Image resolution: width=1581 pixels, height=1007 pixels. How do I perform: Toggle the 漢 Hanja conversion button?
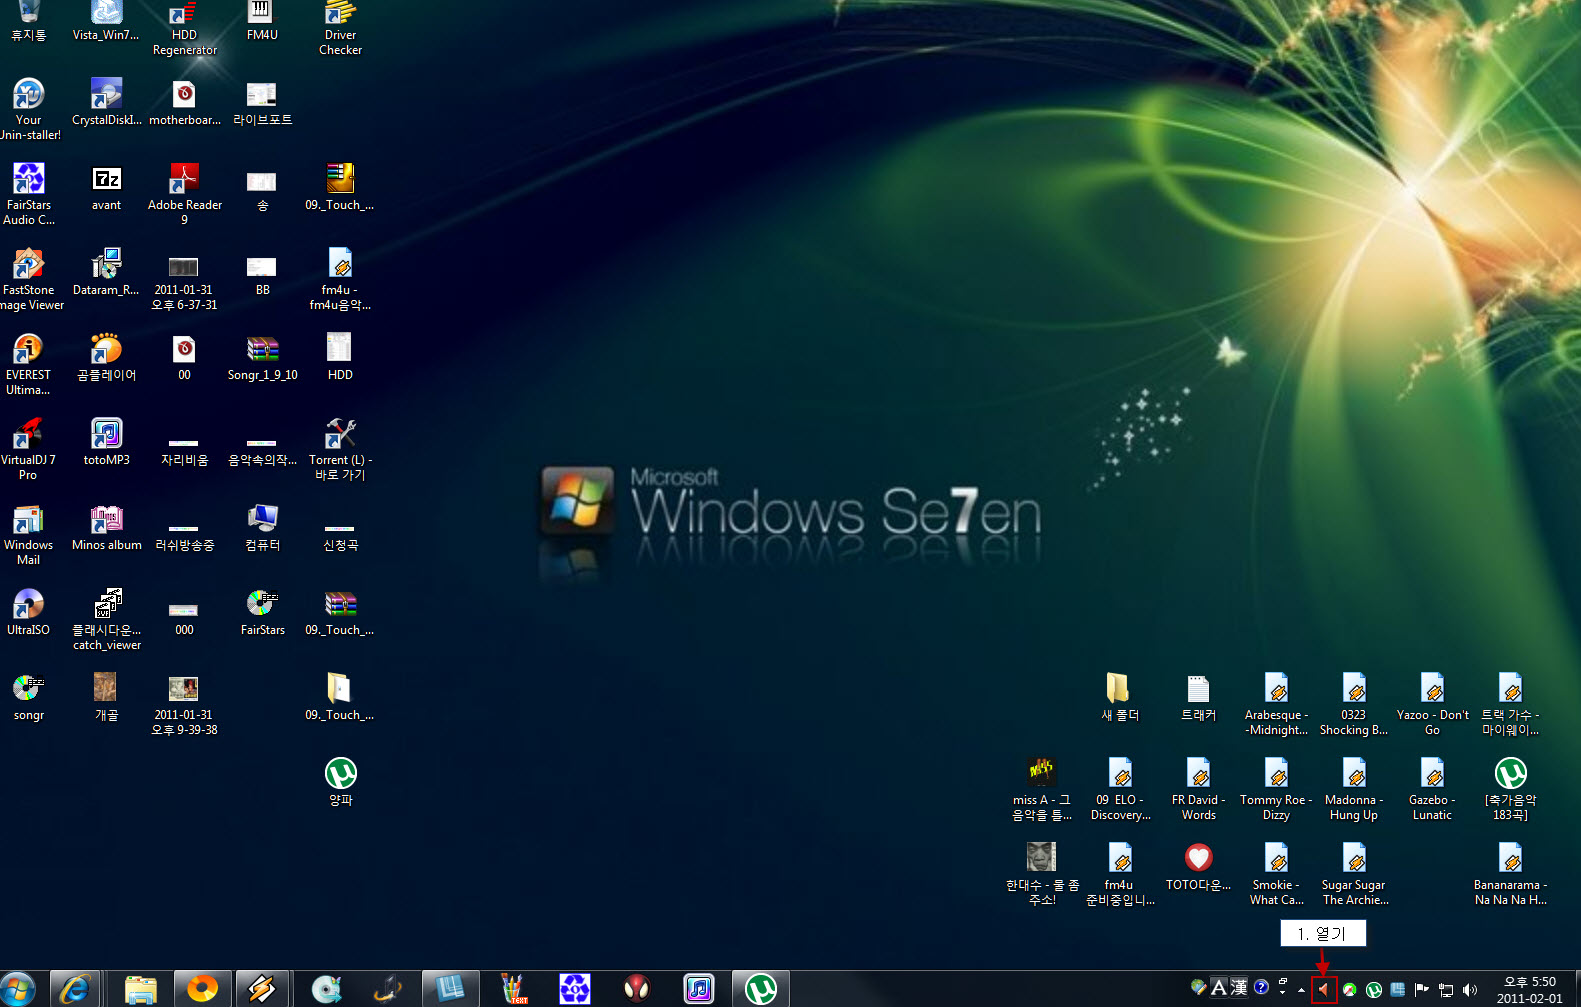click(x=1239, y=988)
